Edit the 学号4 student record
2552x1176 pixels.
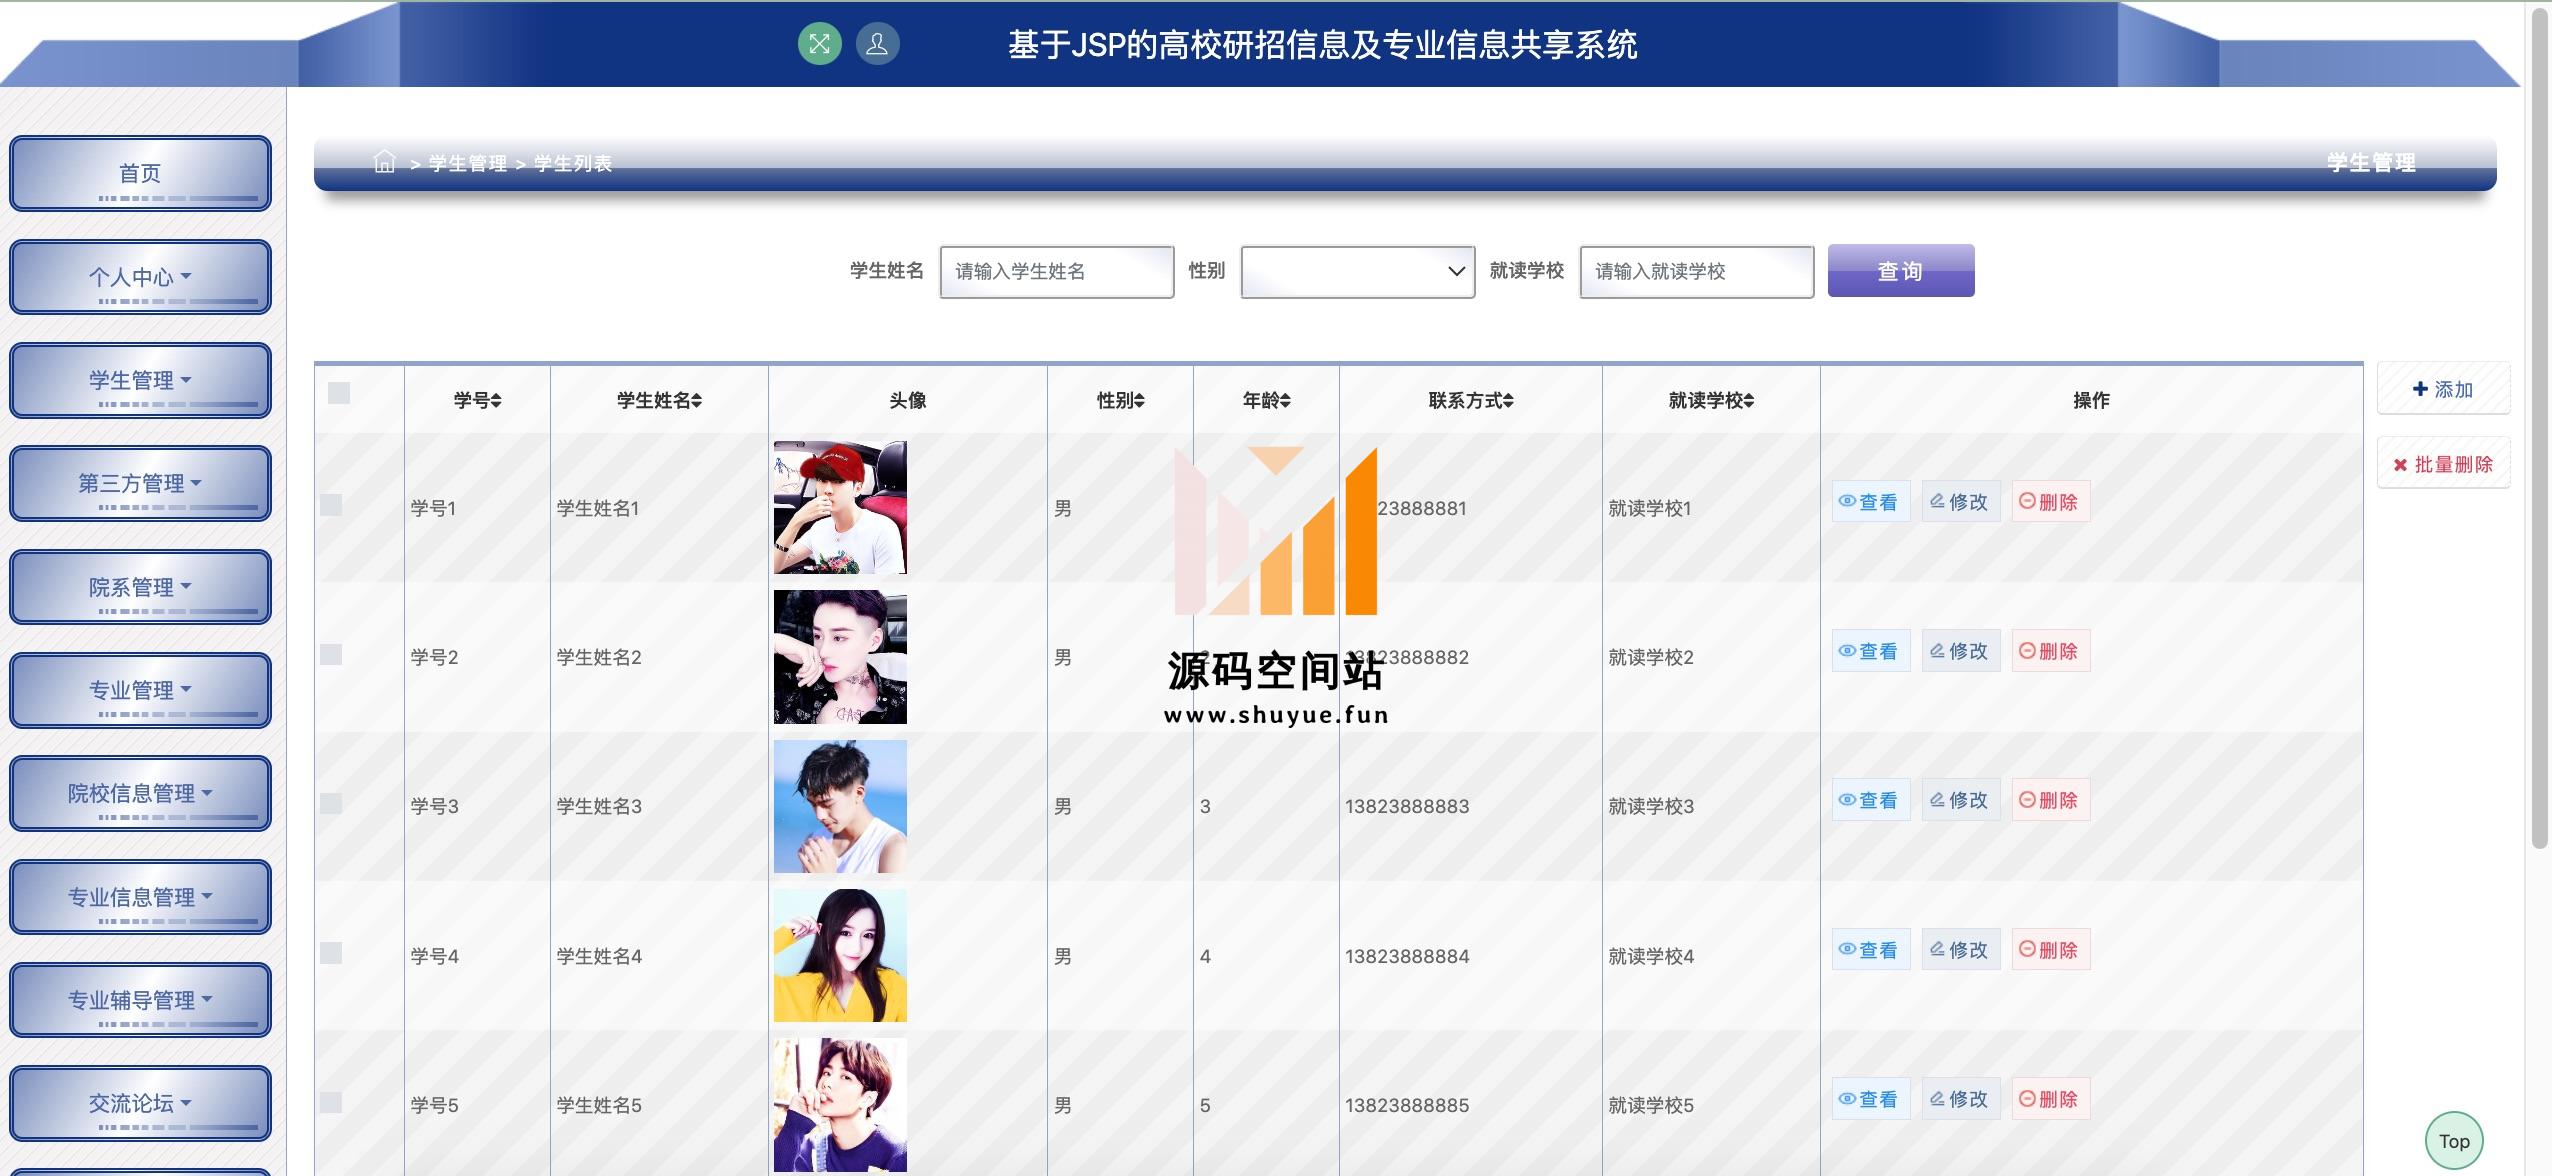coord(1960,950)
